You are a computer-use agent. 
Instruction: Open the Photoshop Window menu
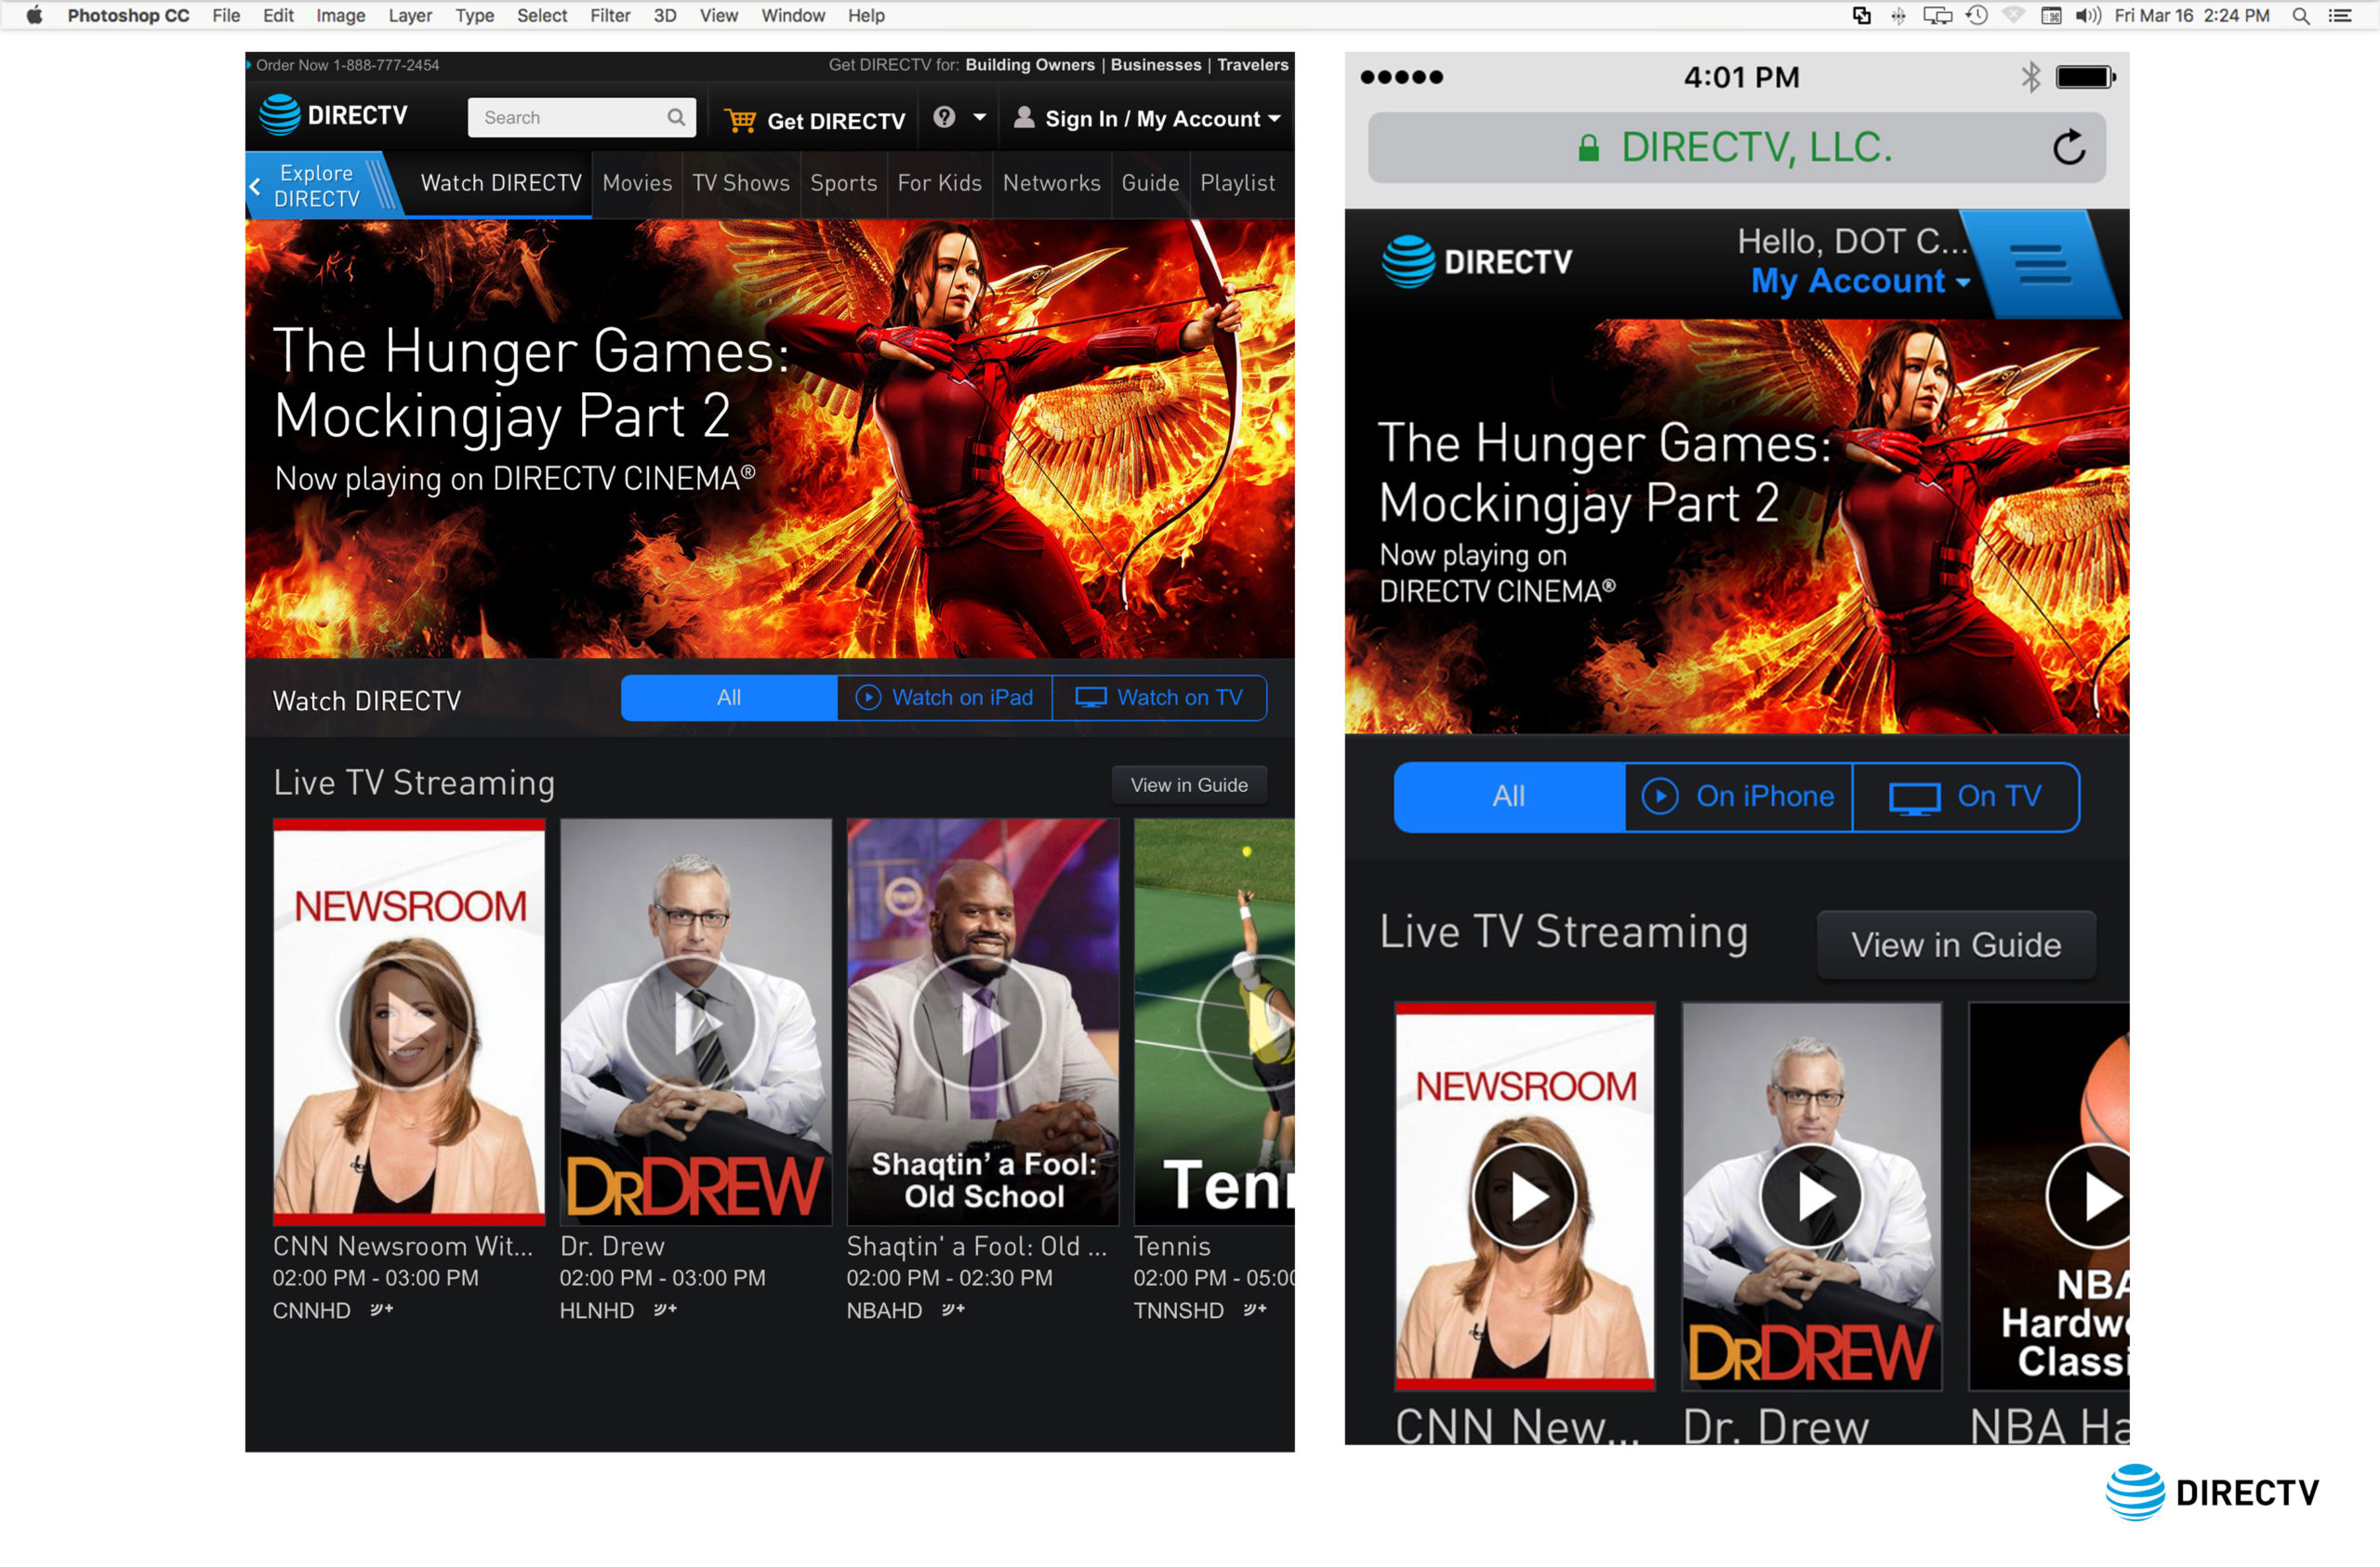click(x=793, y=15)
